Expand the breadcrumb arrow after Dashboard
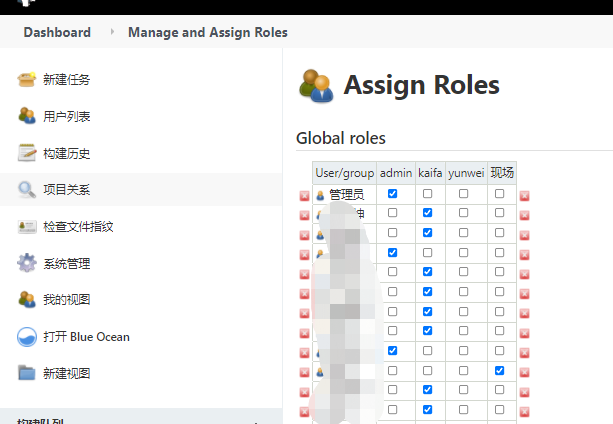Viewport: 613px width, 424px height. 112,32
